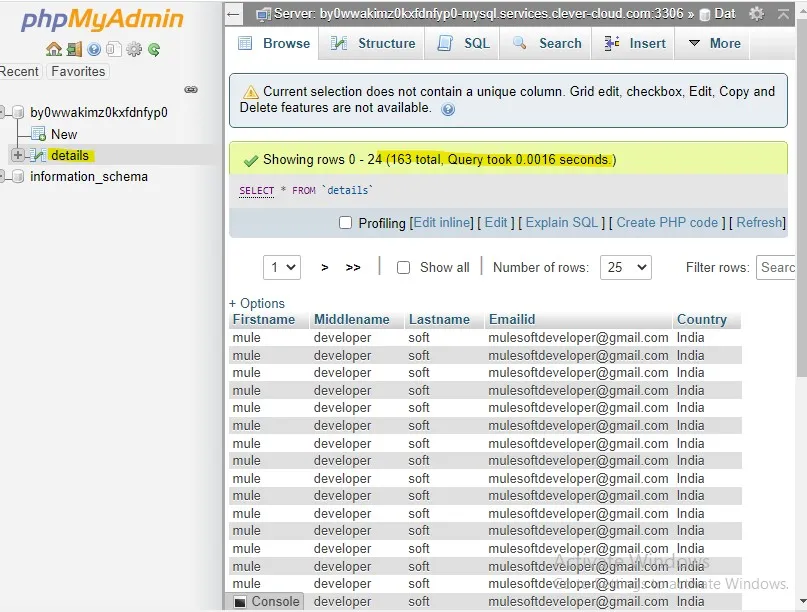807x612 pixels.
Task: Open the Insert tab
Action: click(x=635, y=43)
